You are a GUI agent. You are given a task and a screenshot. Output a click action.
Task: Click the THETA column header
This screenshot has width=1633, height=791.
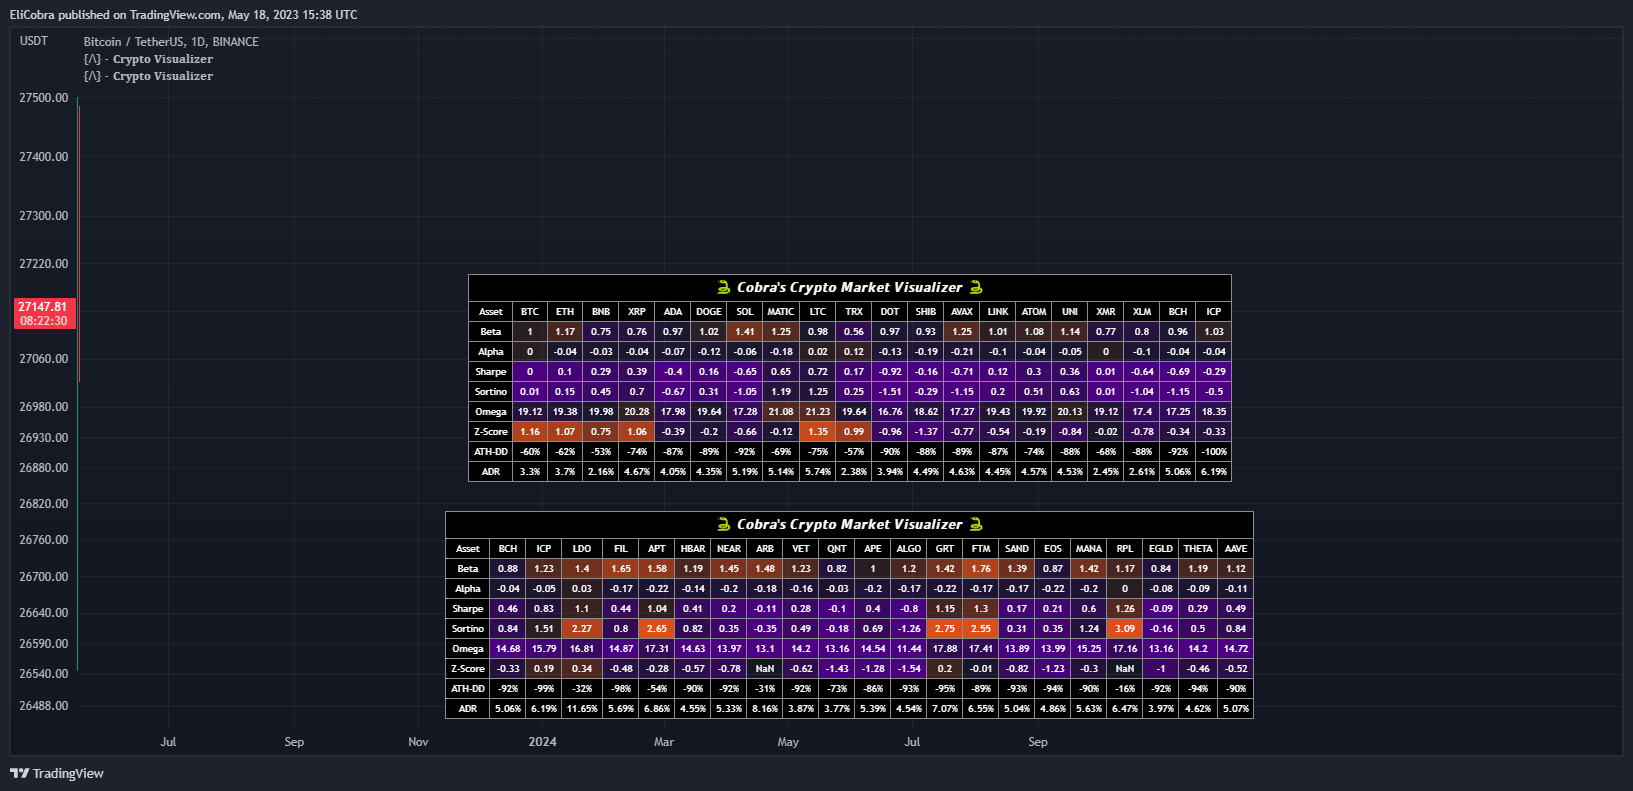tap(1198, 549)
